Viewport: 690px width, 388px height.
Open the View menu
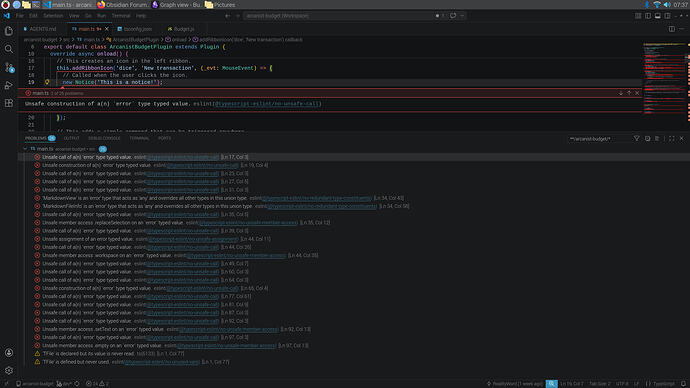74,16
